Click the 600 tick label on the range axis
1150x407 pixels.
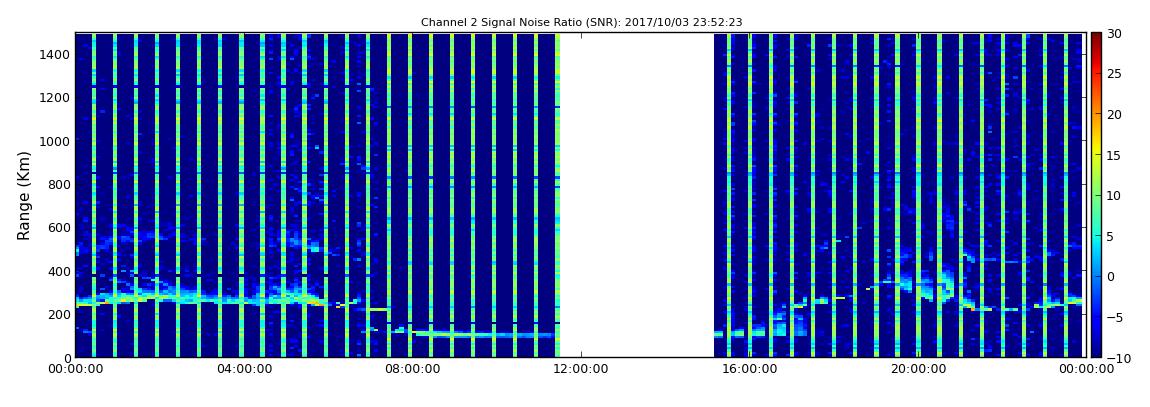tap(59, 227)
